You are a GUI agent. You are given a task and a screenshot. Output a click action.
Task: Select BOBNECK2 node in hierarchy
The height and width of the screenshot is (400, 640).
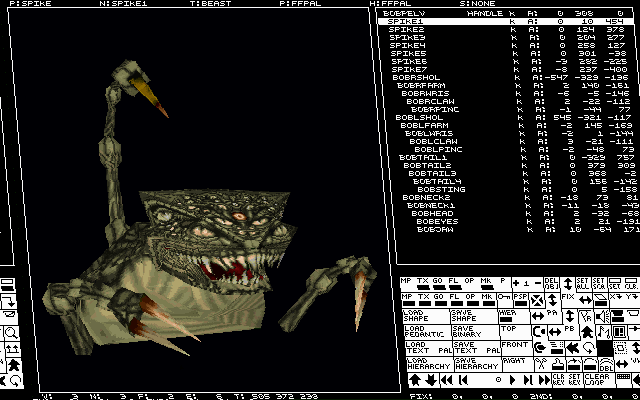[x=424, y=197]
